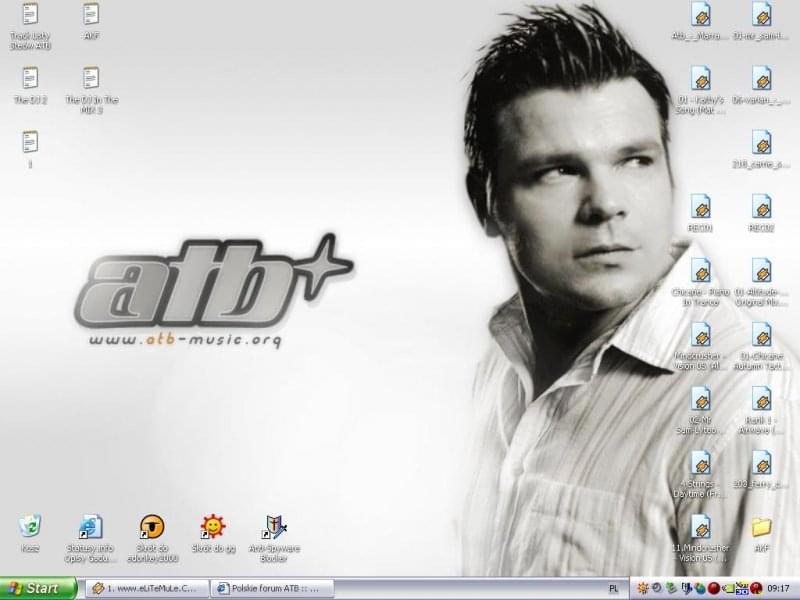Select the Chicane In Trance media file

(701, 283)
